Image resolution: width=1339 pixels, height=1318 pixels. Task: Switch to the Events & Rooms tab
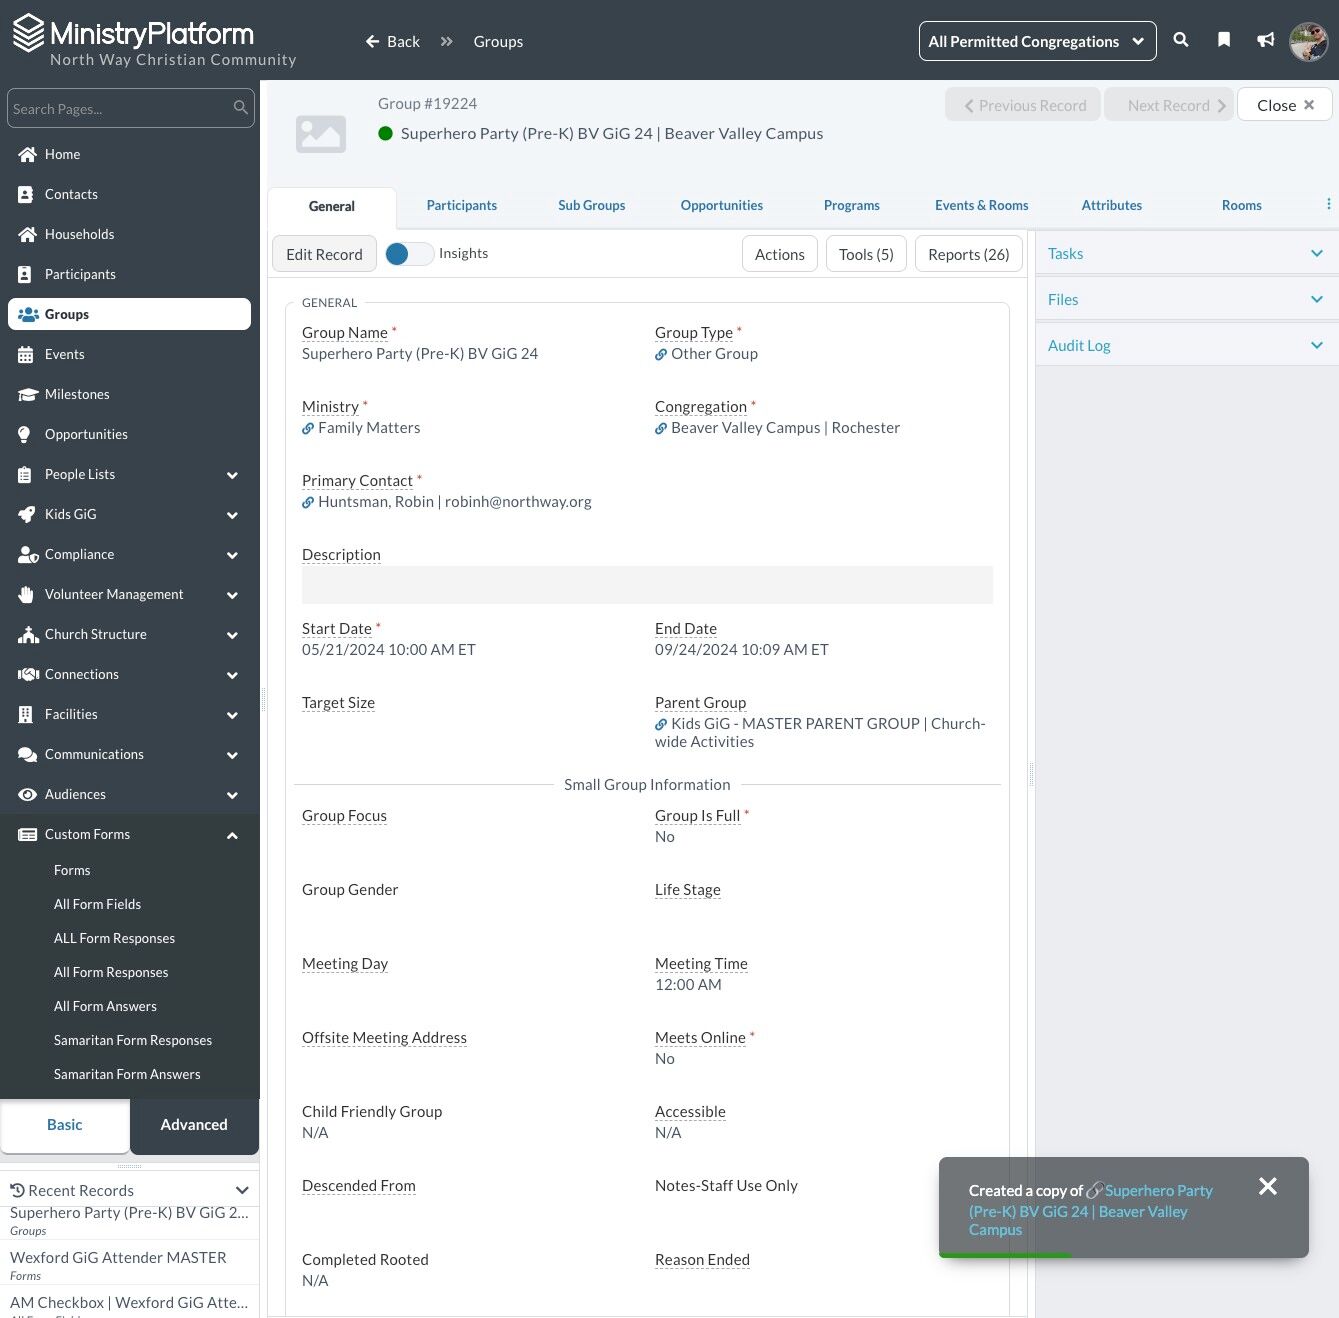[x=981, y=205]
